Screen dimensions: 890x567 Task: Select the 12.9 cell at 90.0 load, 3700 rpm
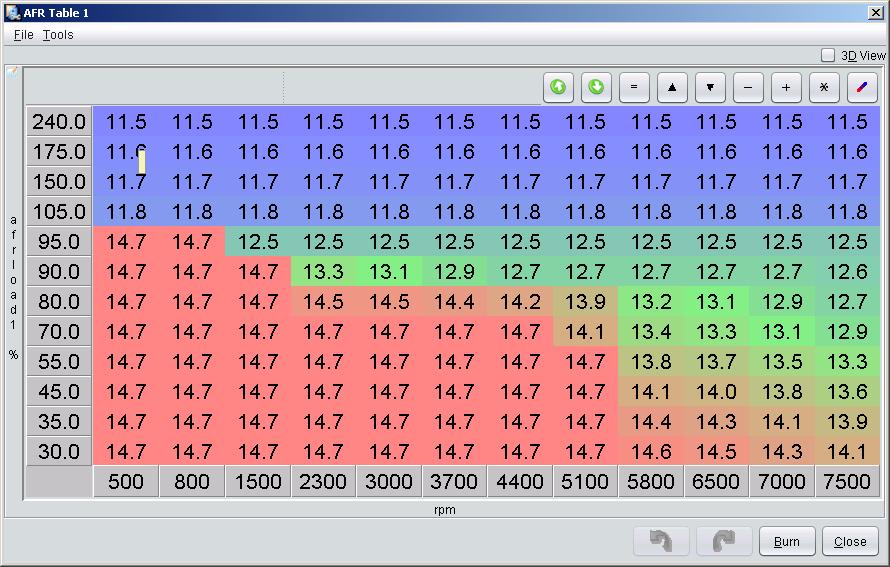pos(454,271)
